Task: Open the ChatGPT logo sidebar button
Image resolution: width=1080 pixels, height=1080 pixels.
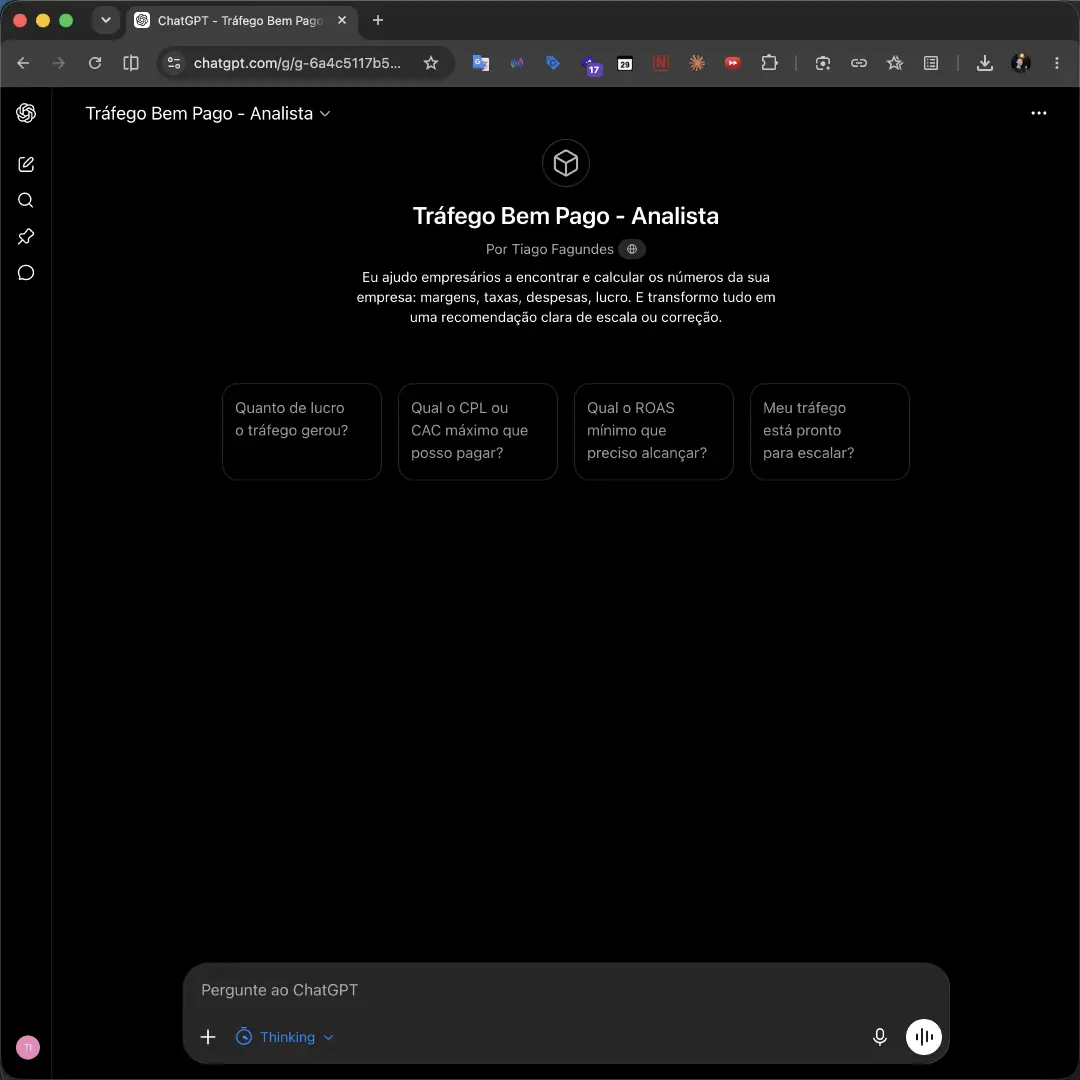Action: click(x=26, y=113)
